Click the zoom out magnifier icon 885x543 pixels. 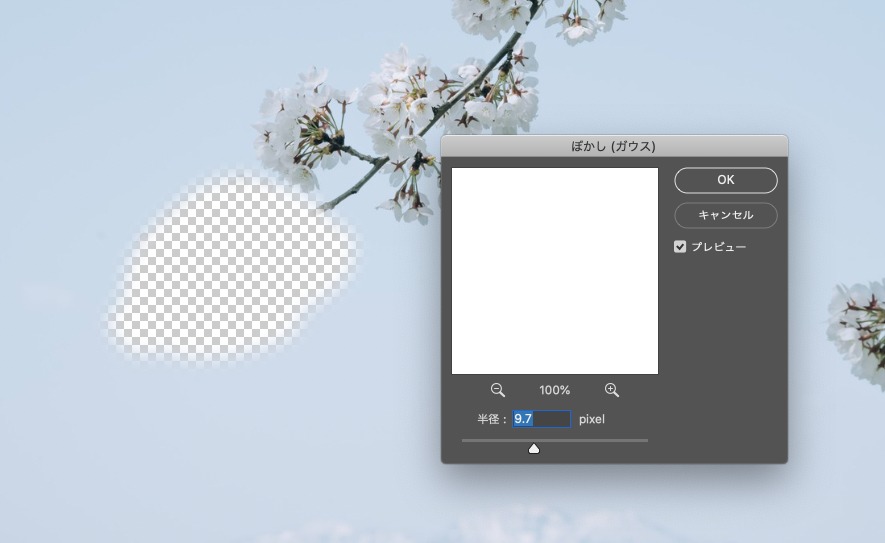498,390
